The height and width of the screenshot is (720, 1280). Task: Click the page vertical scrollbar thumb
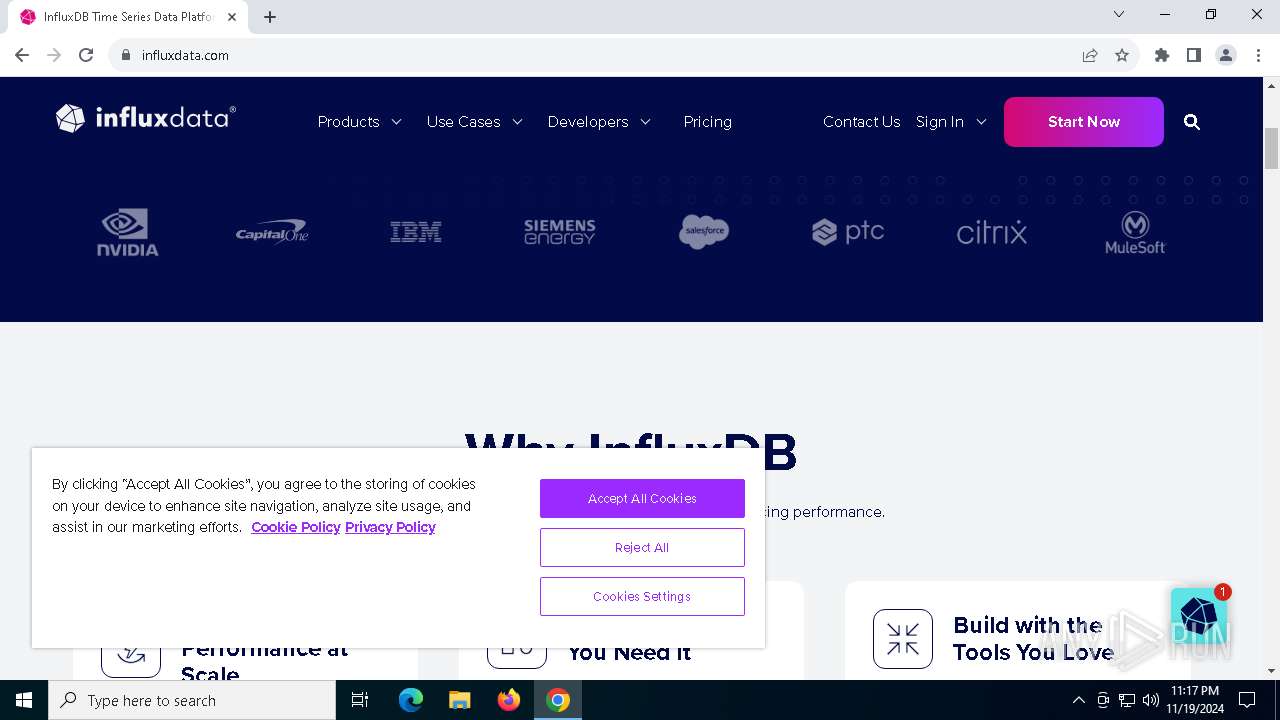pos(1272,149)
